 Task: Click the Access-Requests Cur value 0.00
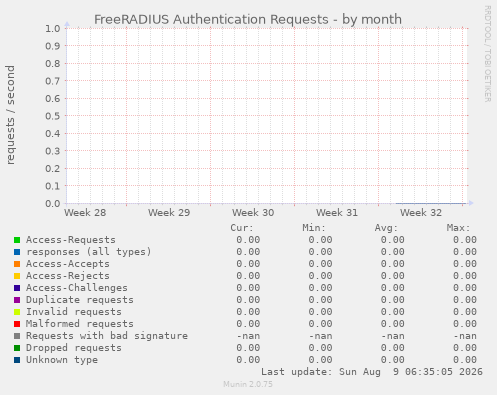(x=248, y=240)
